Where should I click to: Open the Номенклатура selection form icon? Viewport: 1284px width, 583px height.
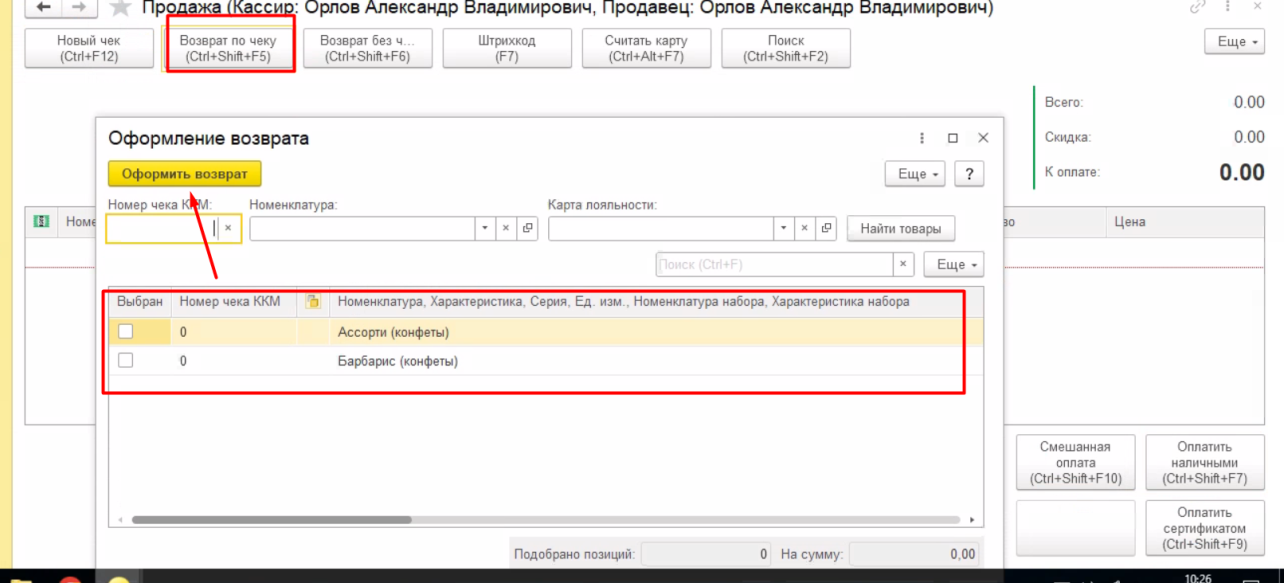pyautogui.click(x=528, y=229)
